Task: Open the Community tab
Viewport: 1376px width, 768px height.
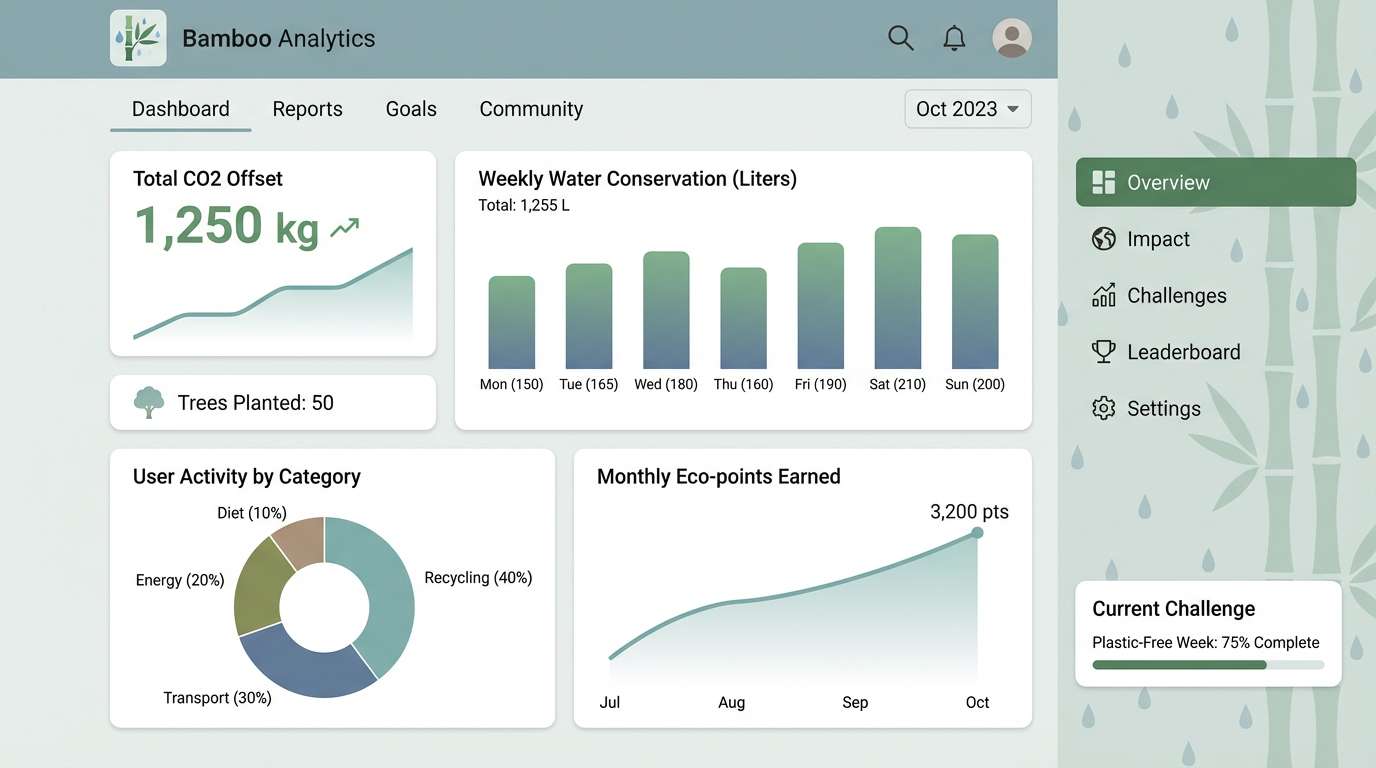Action: 531,108
